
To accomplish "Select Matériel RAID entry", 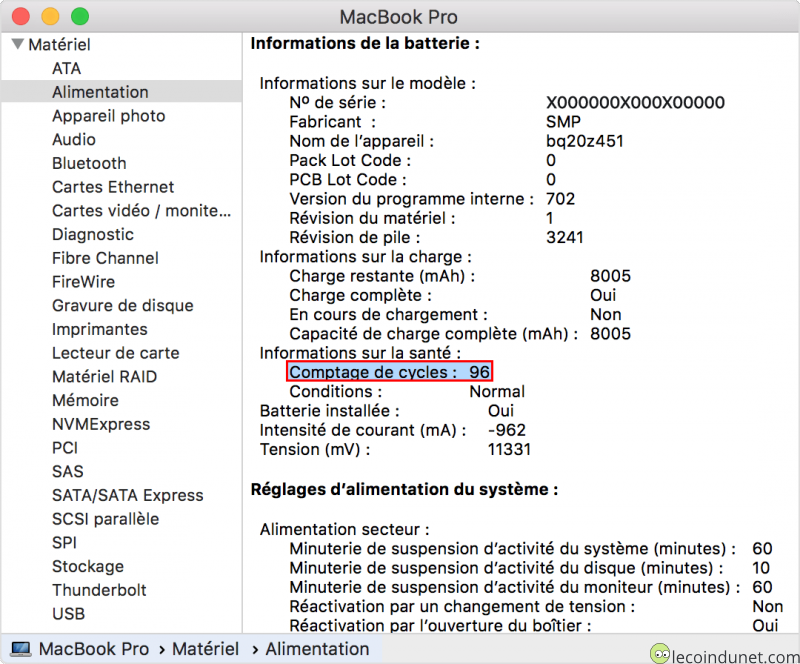I will point(105,377).
